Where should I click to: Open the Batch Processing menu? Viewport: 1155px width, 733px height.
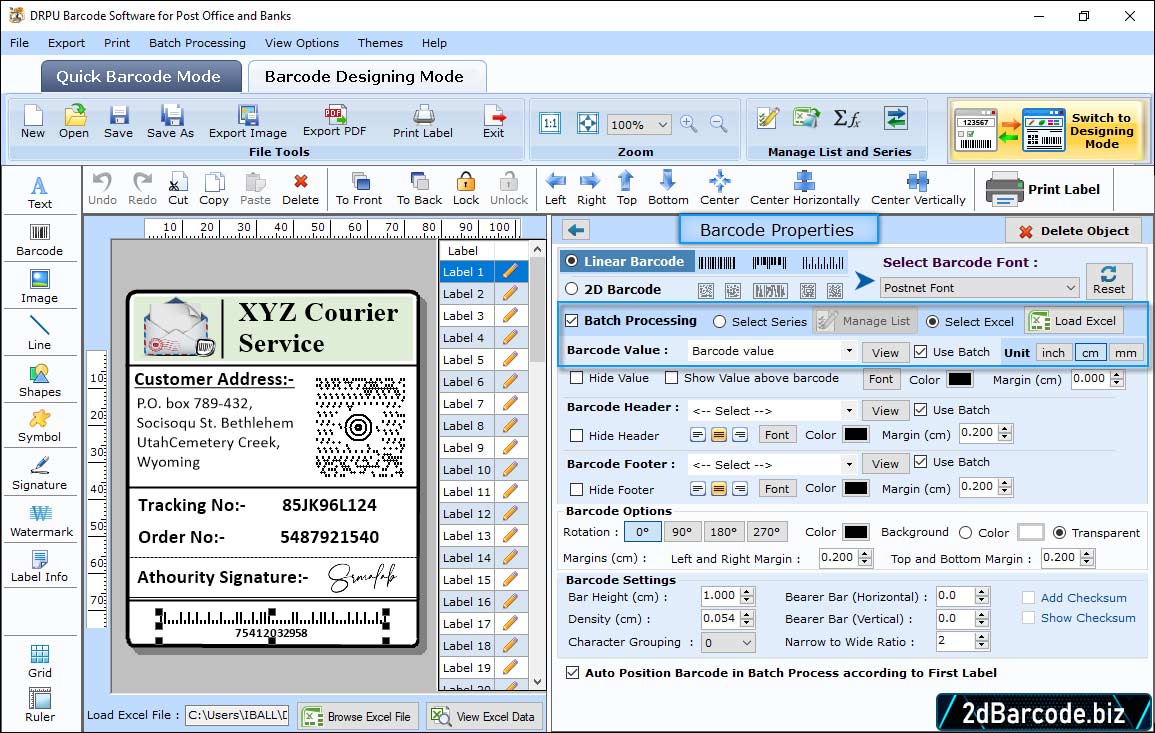197,43
